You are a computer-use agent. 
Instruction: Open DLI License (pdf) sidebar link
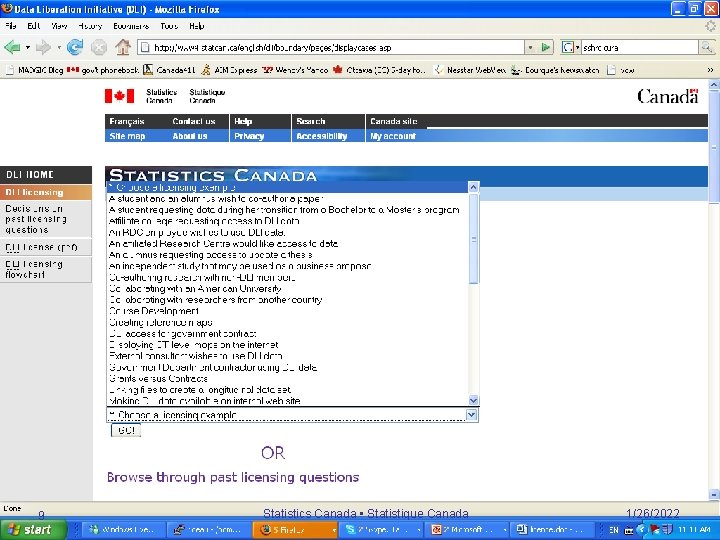click(x=46, y=247)
